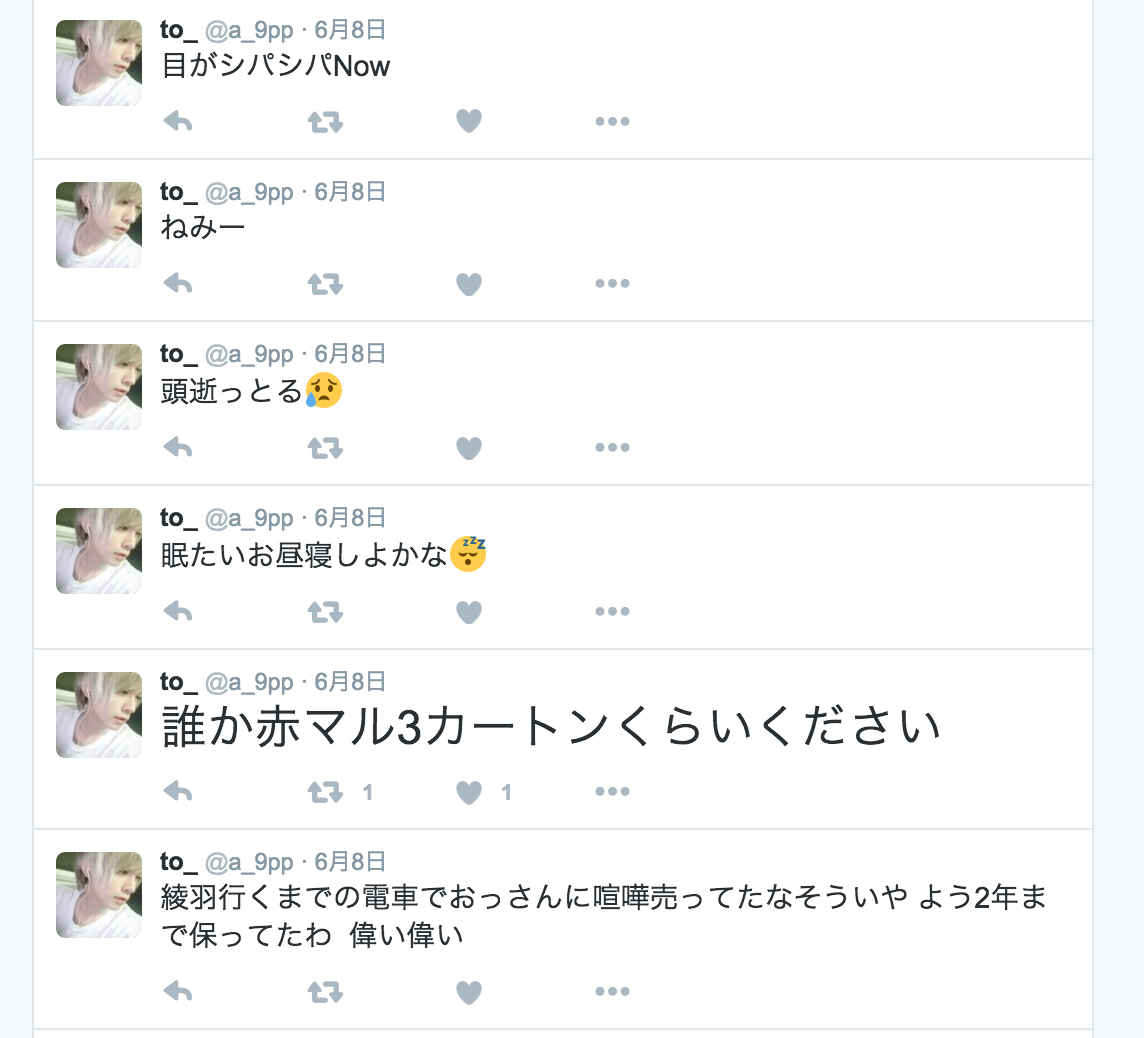Reply to the 綾羽行くまでの電車 tweet
The width and height of the screenshot is (1144, 1038).
(x=178, y=991)
